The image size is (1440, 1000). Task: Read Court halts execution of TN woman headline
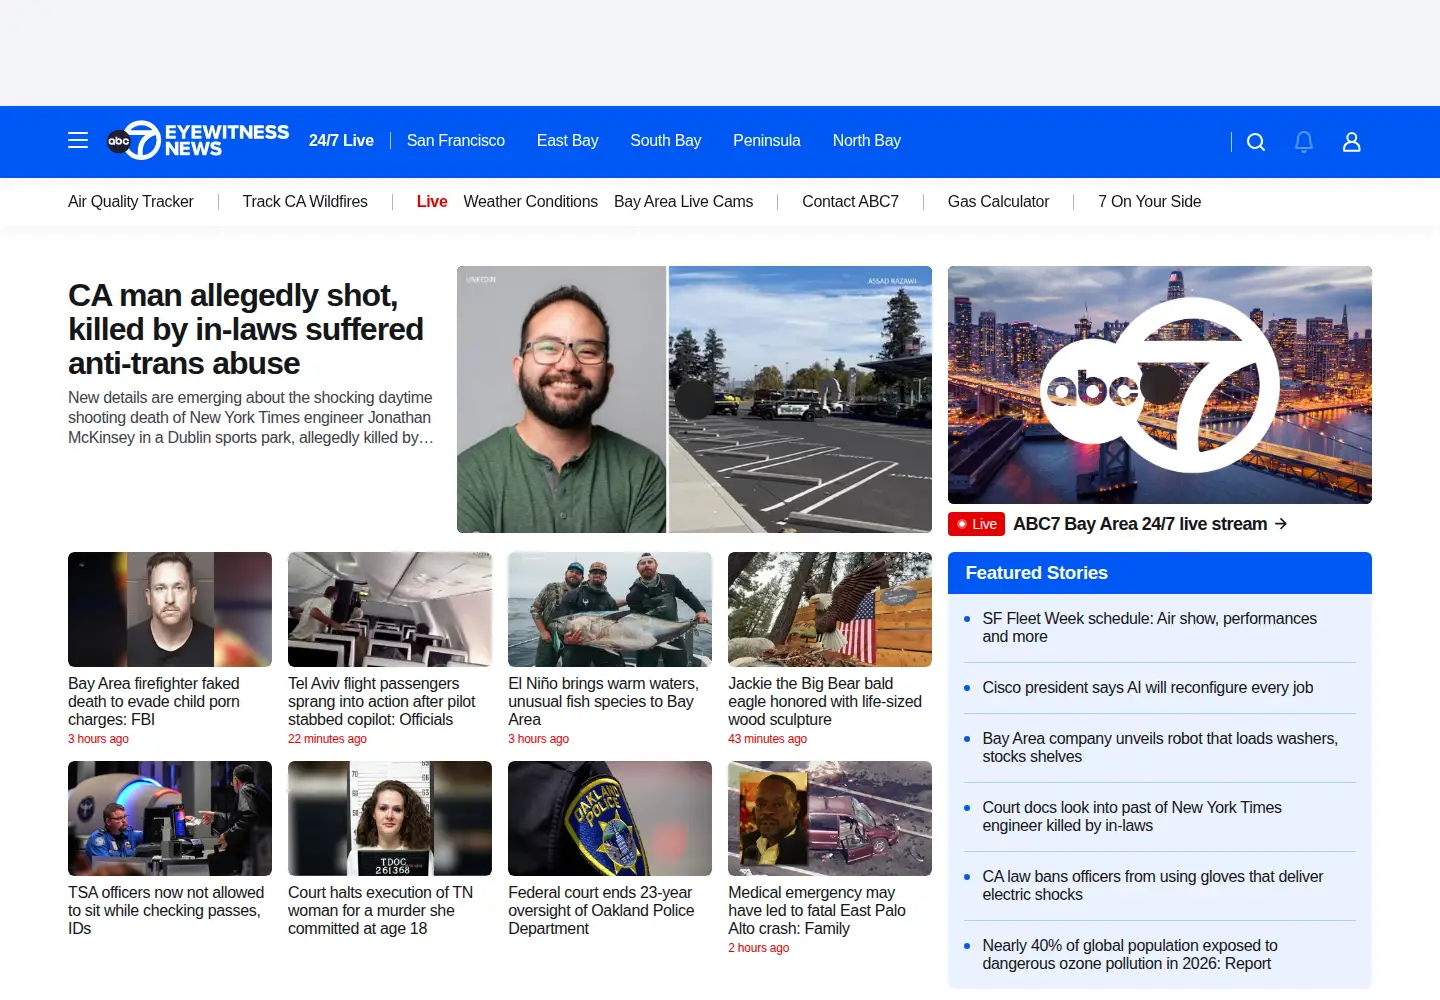point(381,911)
